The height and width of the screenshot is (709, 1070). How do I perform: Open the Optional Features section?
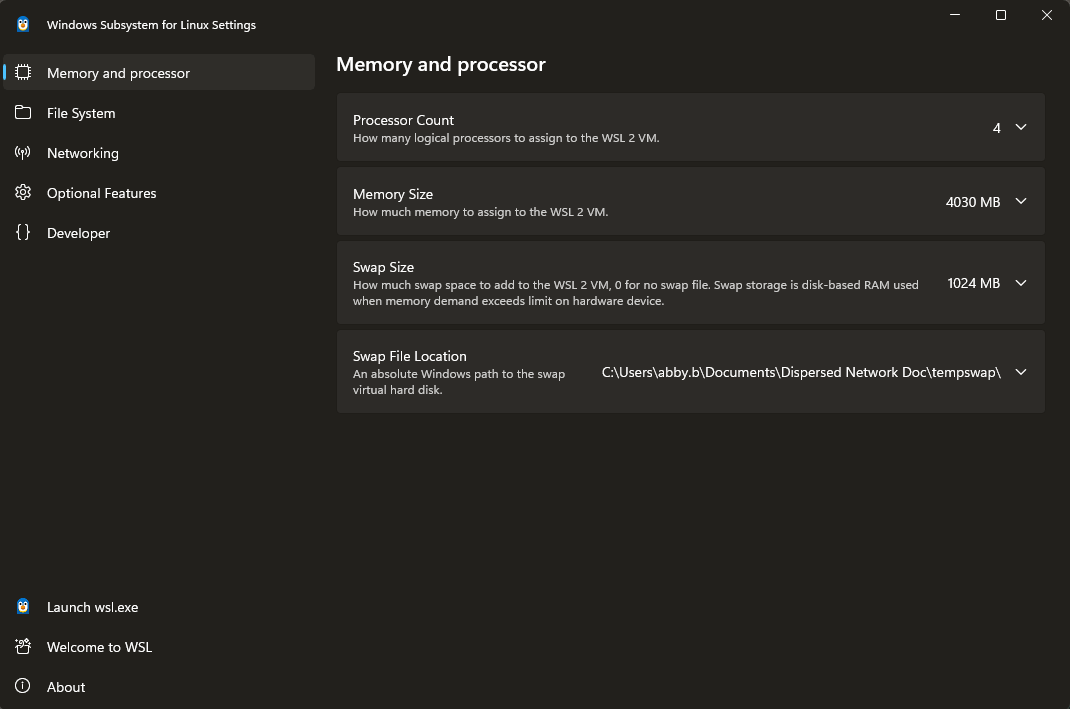click(x=159, y=192)
